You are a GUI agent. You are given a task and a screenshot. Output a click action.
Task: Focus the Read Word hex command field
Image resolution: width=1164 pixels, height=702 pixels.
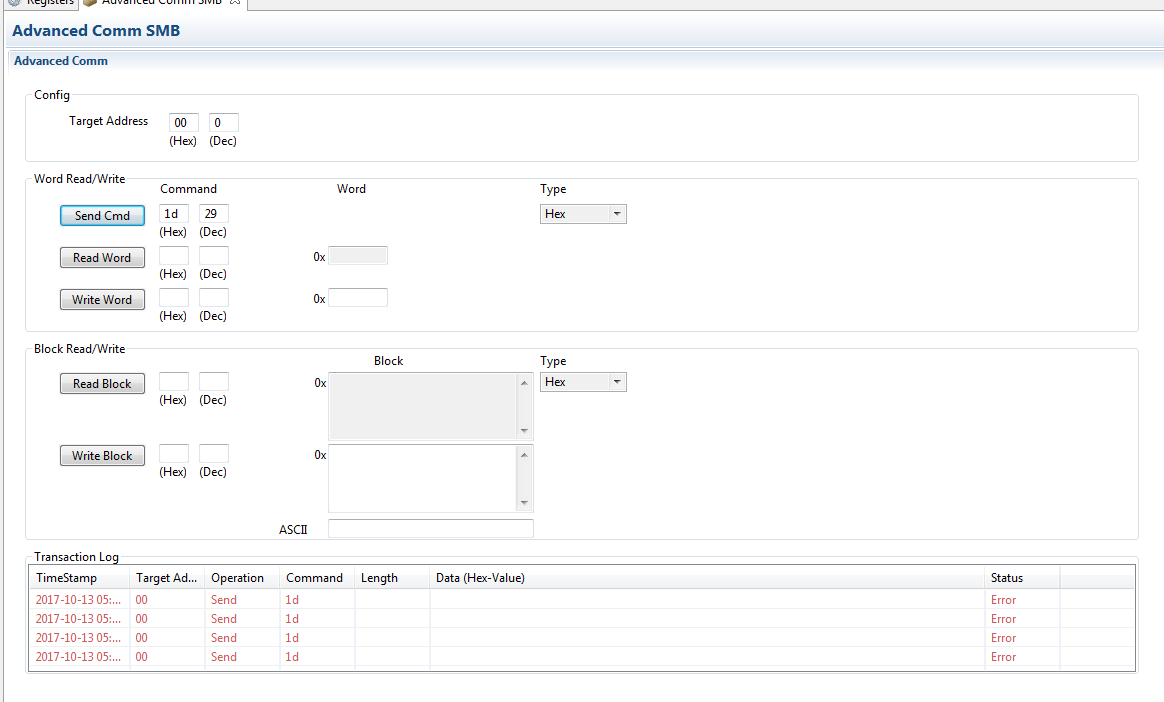coord(174,256)
